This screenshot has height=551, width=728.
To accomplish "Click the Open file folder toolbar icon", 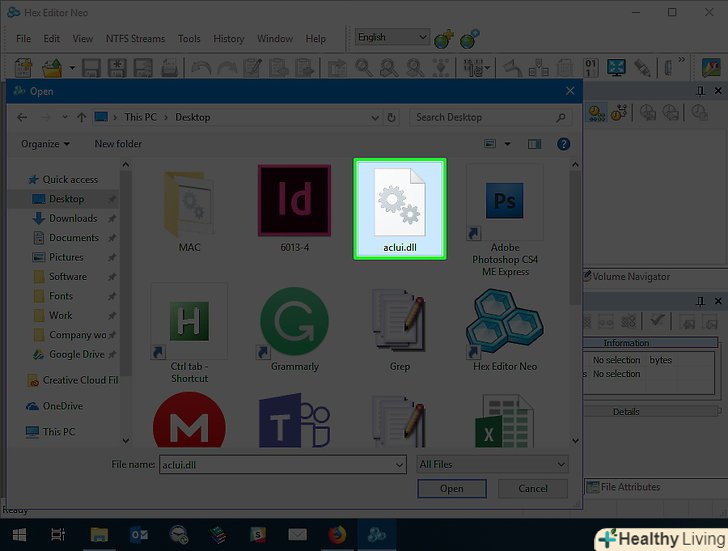I will (x=52, y=68).
